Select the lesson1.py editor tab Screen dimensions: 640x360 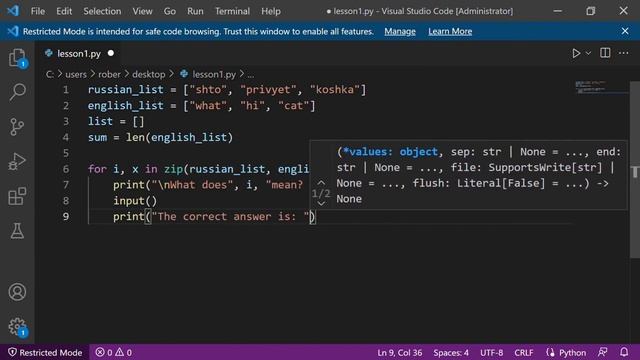pos(79,53)
